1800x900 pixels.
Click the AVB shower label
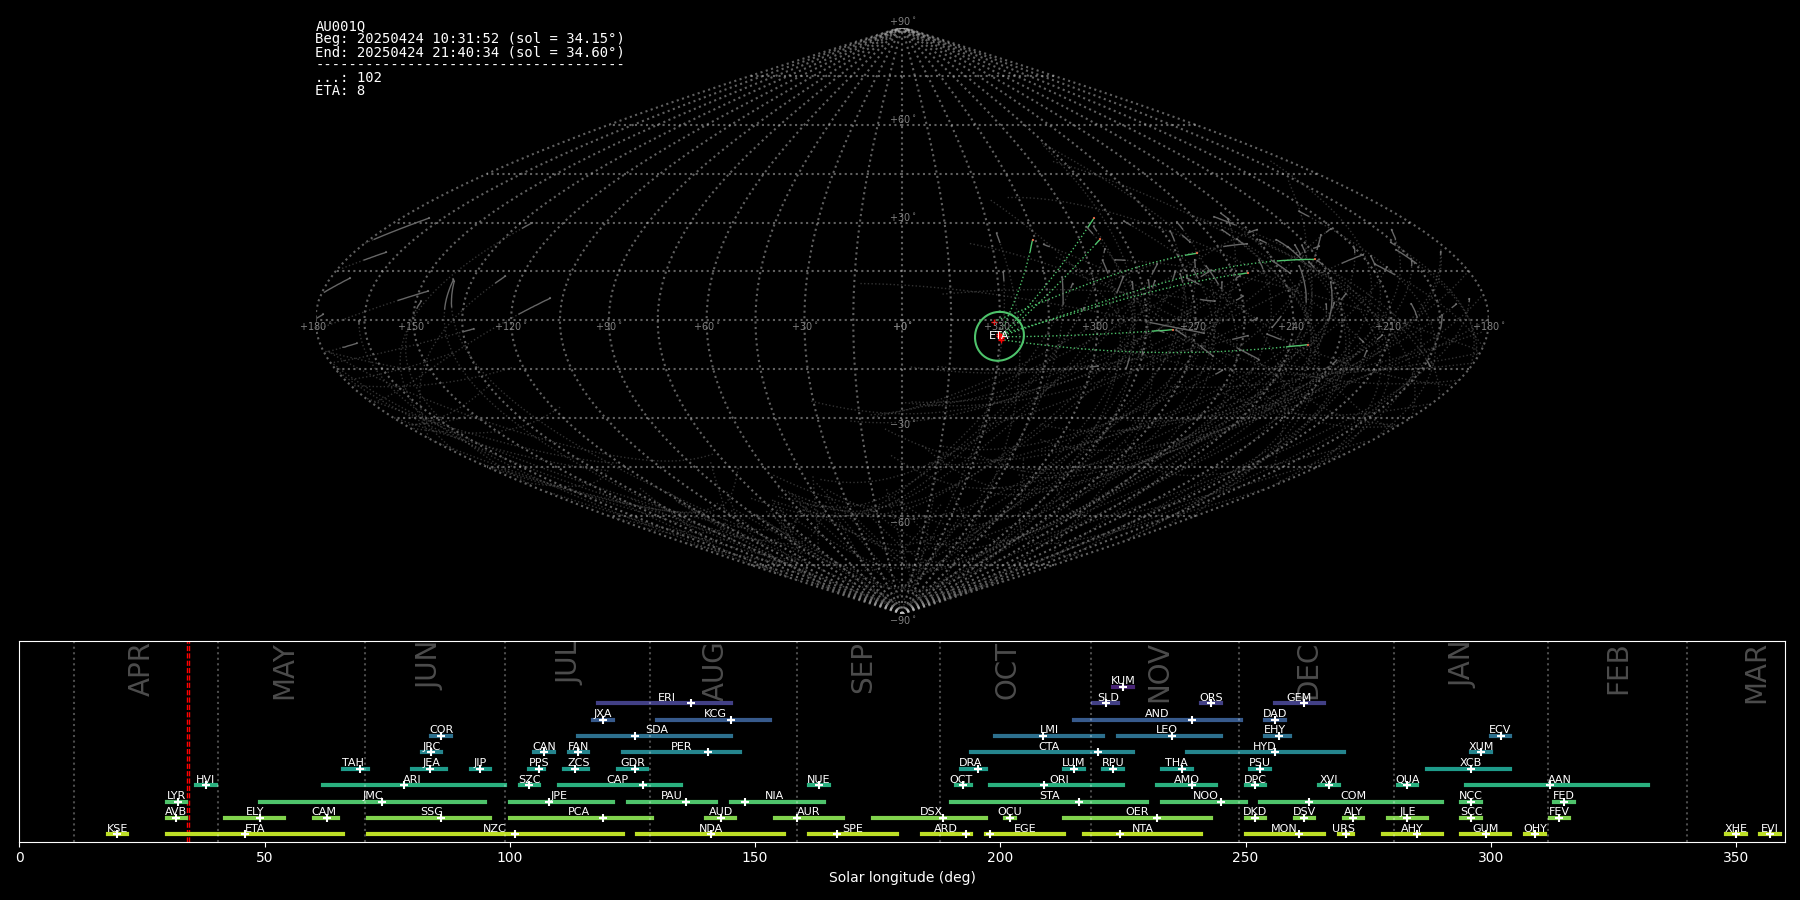point(175,812)
